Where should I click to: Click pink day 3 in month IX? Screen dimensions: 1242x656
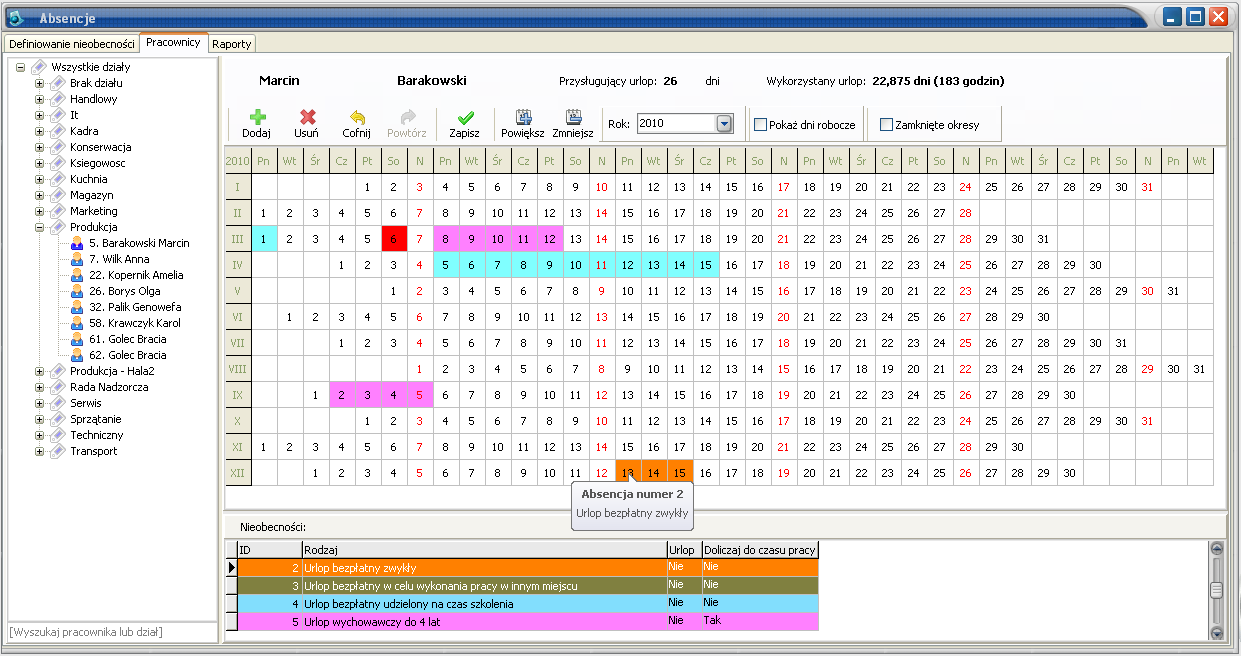coord(368,395)
